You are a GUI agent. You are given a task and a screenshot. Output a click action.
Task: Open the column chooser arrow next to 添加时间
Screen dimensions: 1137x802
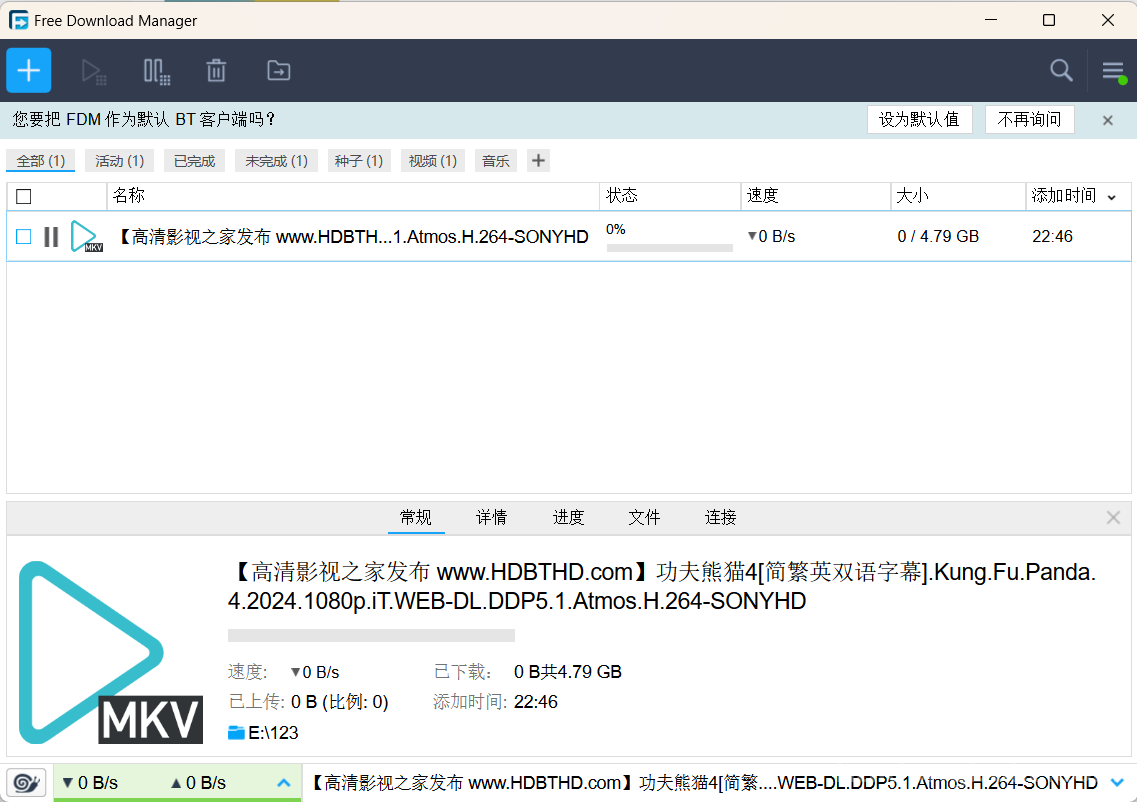(1112, 197)
